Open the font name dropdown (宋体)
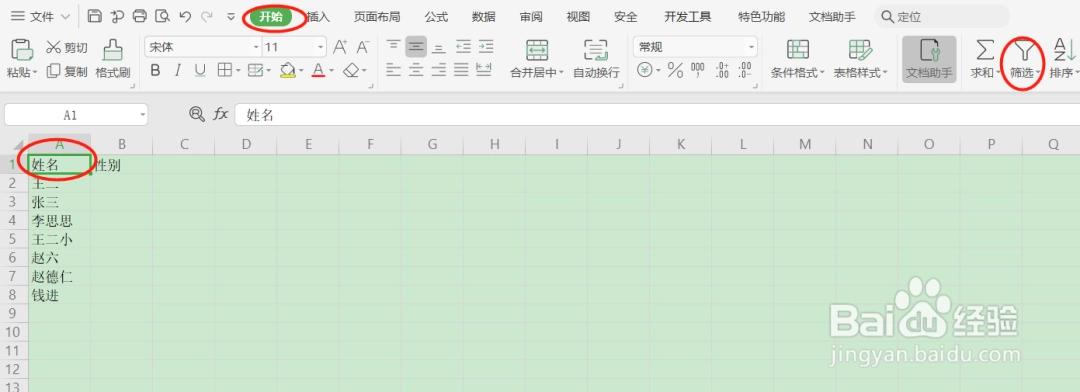The image size is (1080, 392). [x=256, y=47]
